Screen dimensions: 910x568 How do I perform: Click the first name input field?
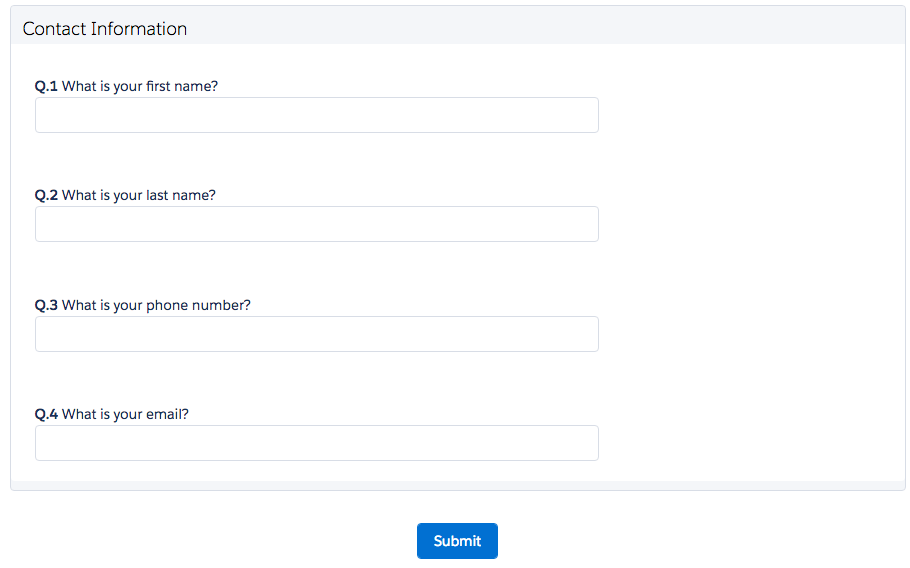point(316,115)
